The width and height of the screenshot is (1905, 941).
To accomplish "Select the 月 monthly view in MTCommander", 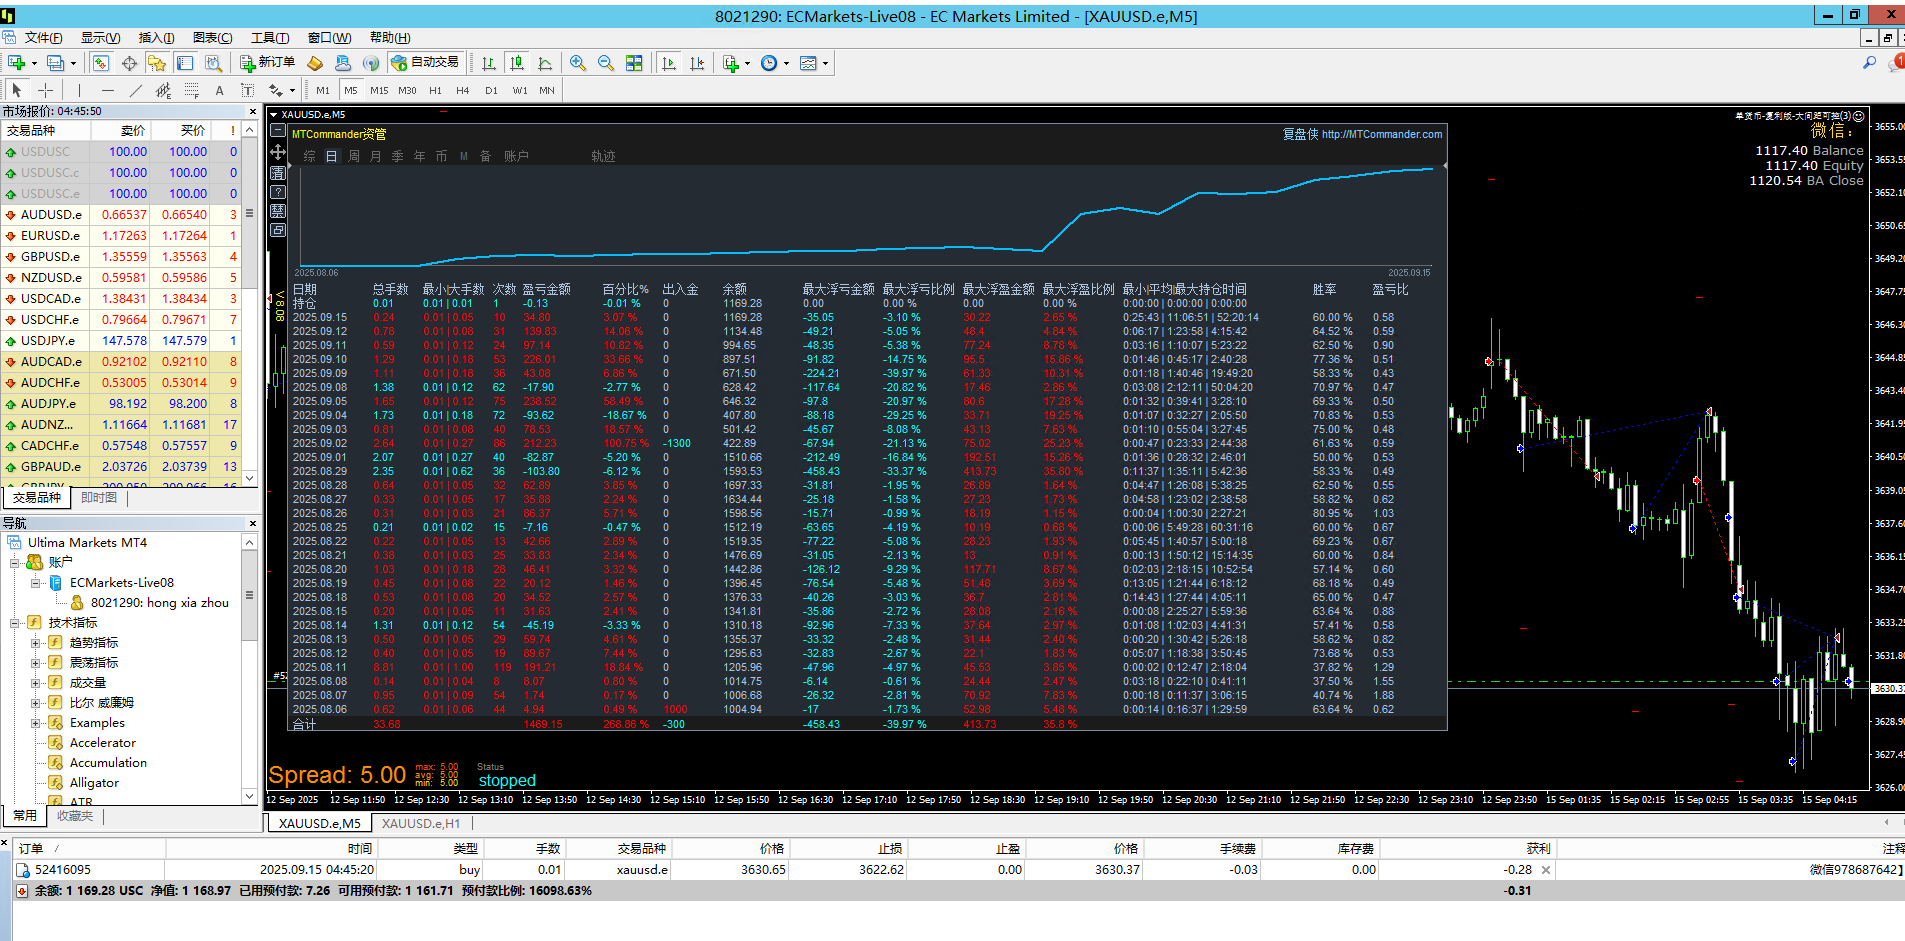I will click(375, 156).
